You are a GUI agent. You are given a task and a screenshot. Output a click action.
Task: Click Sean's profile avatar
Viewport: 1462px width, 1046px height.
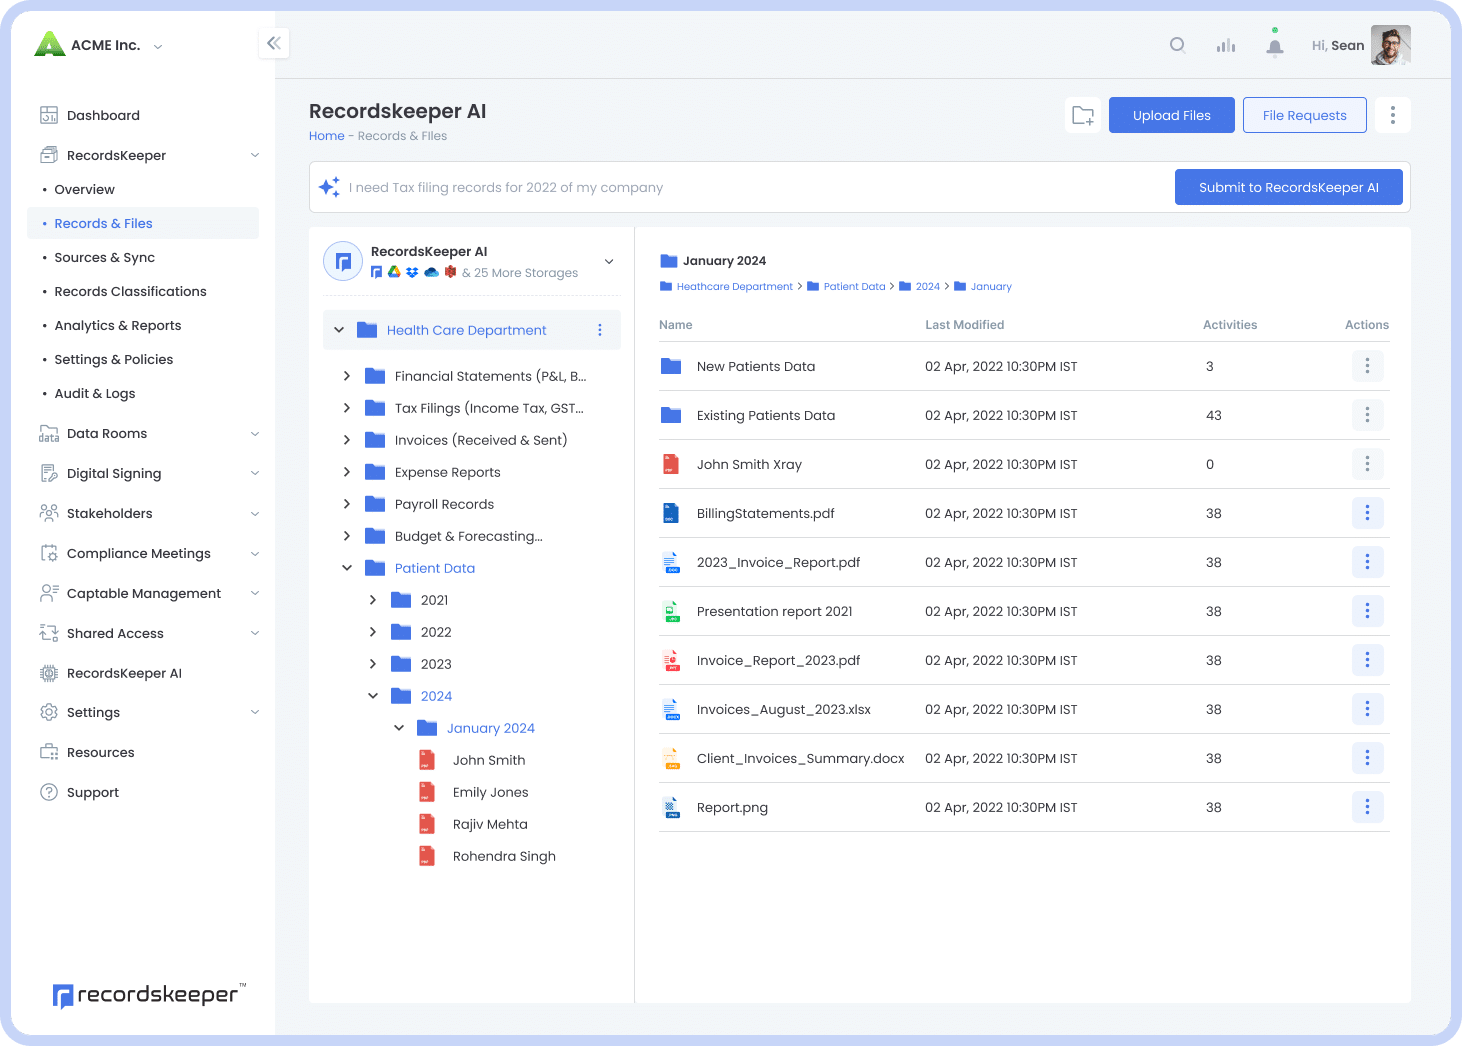point(1390,45)
